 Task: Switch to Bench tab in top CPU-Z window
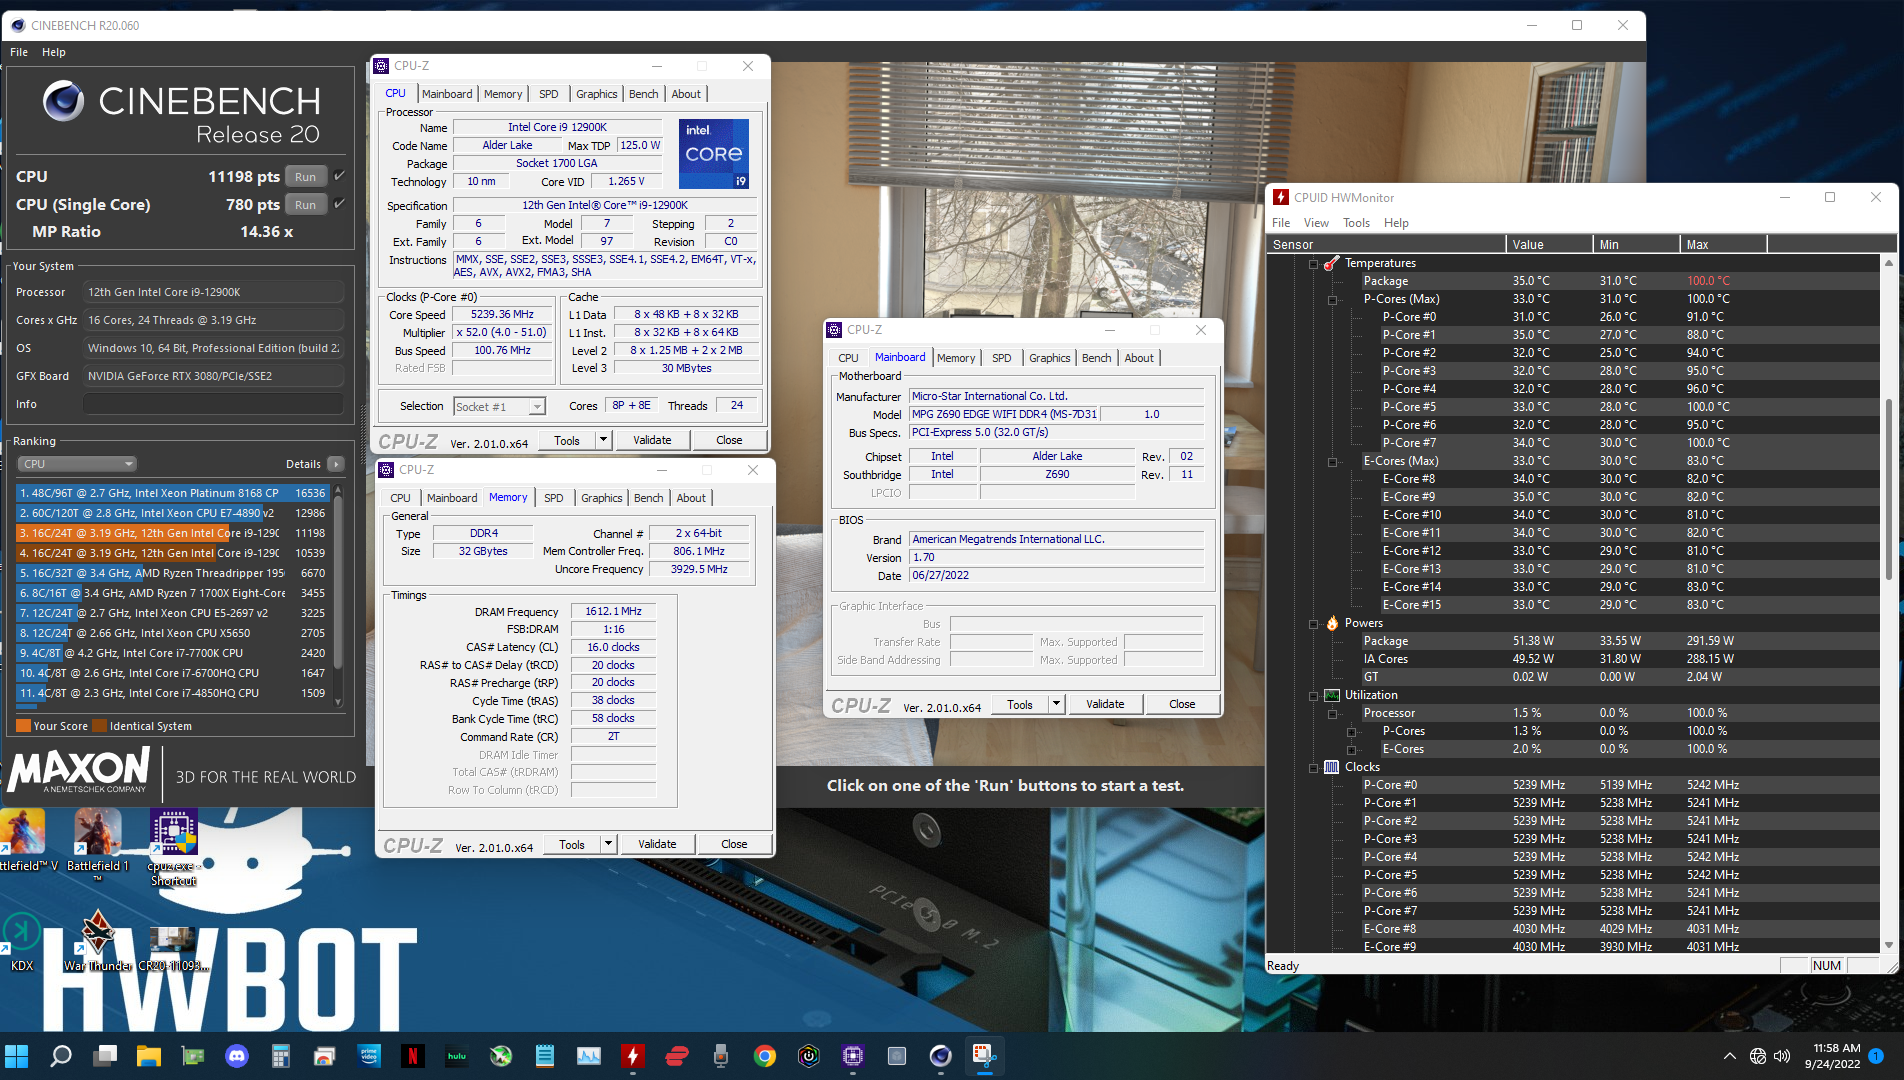(643, 94)
